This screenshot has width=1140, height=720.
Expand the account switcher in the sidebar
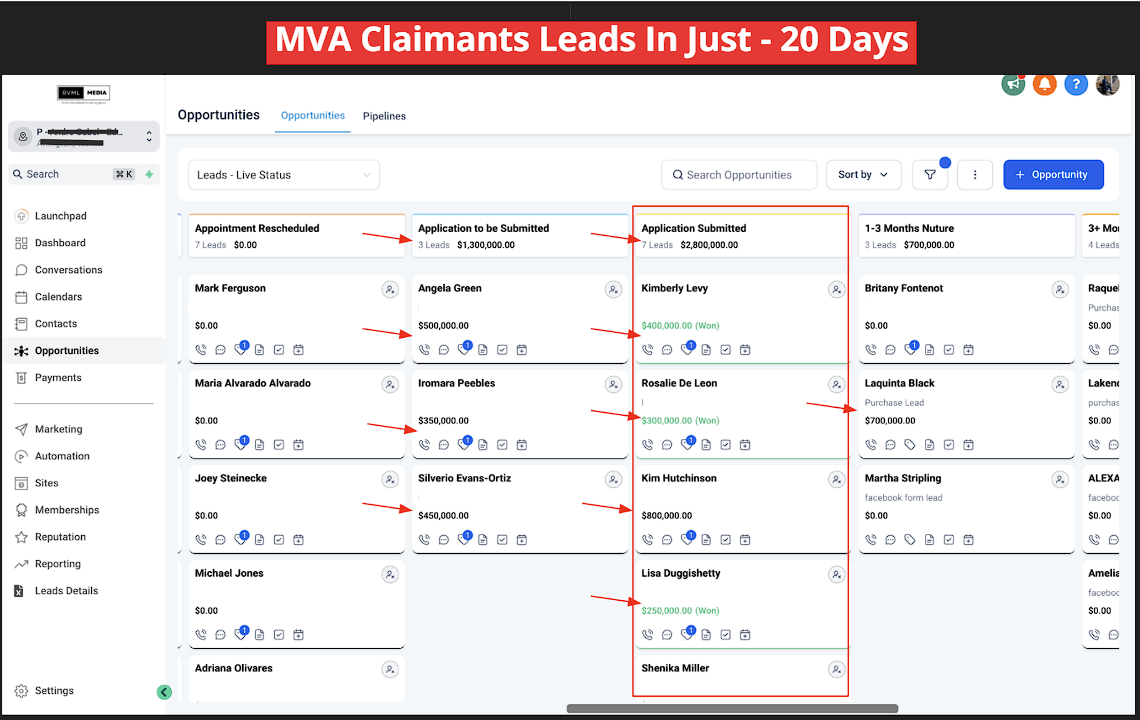[x=149, y=136]
